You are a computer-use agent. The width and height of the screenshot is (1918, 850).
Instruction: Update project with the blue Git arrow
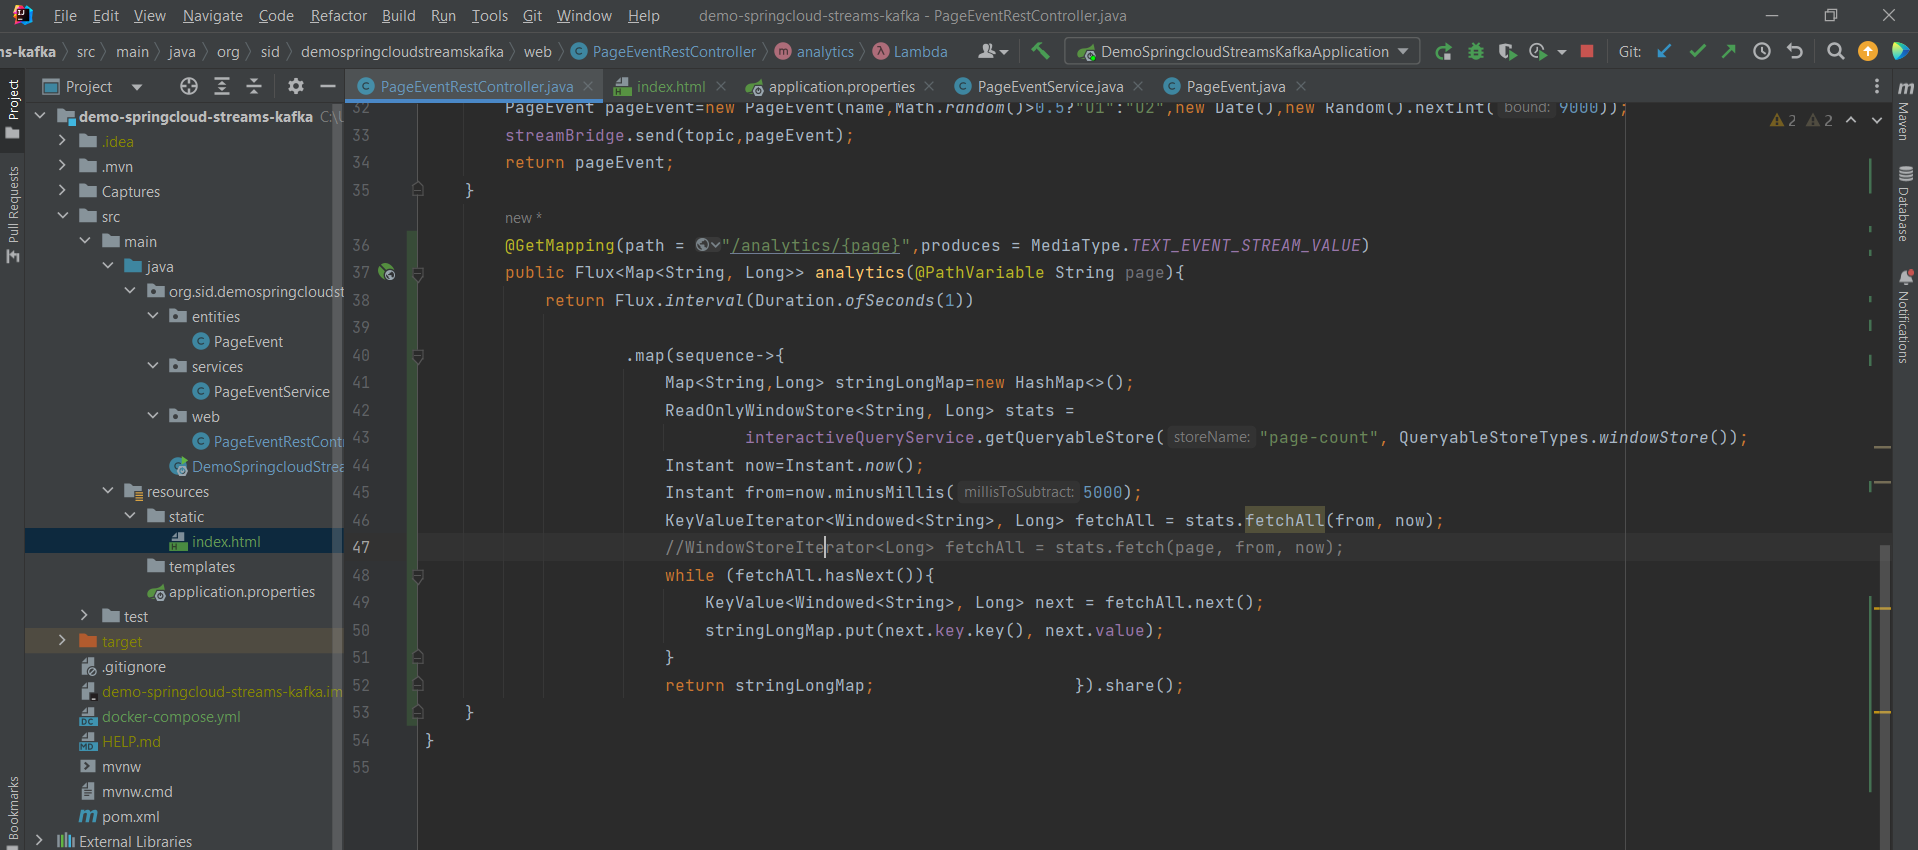click(x=1664, y=51)
